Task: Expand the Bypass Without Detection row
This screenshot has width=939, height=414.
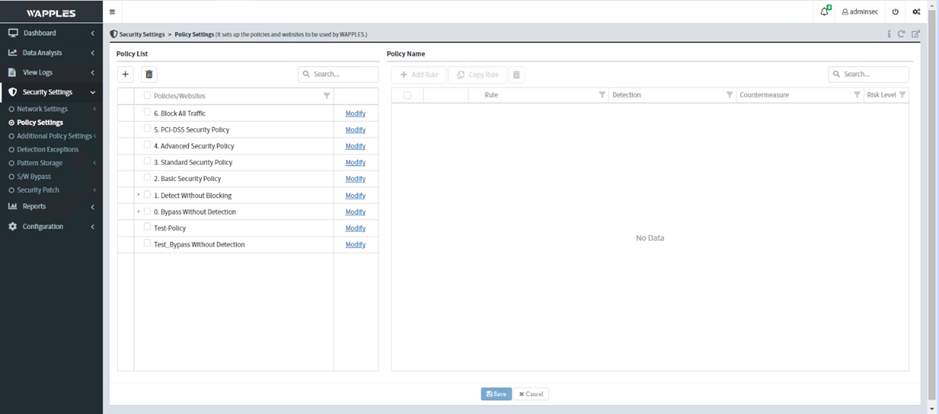Action: click(x=138, y=211)
